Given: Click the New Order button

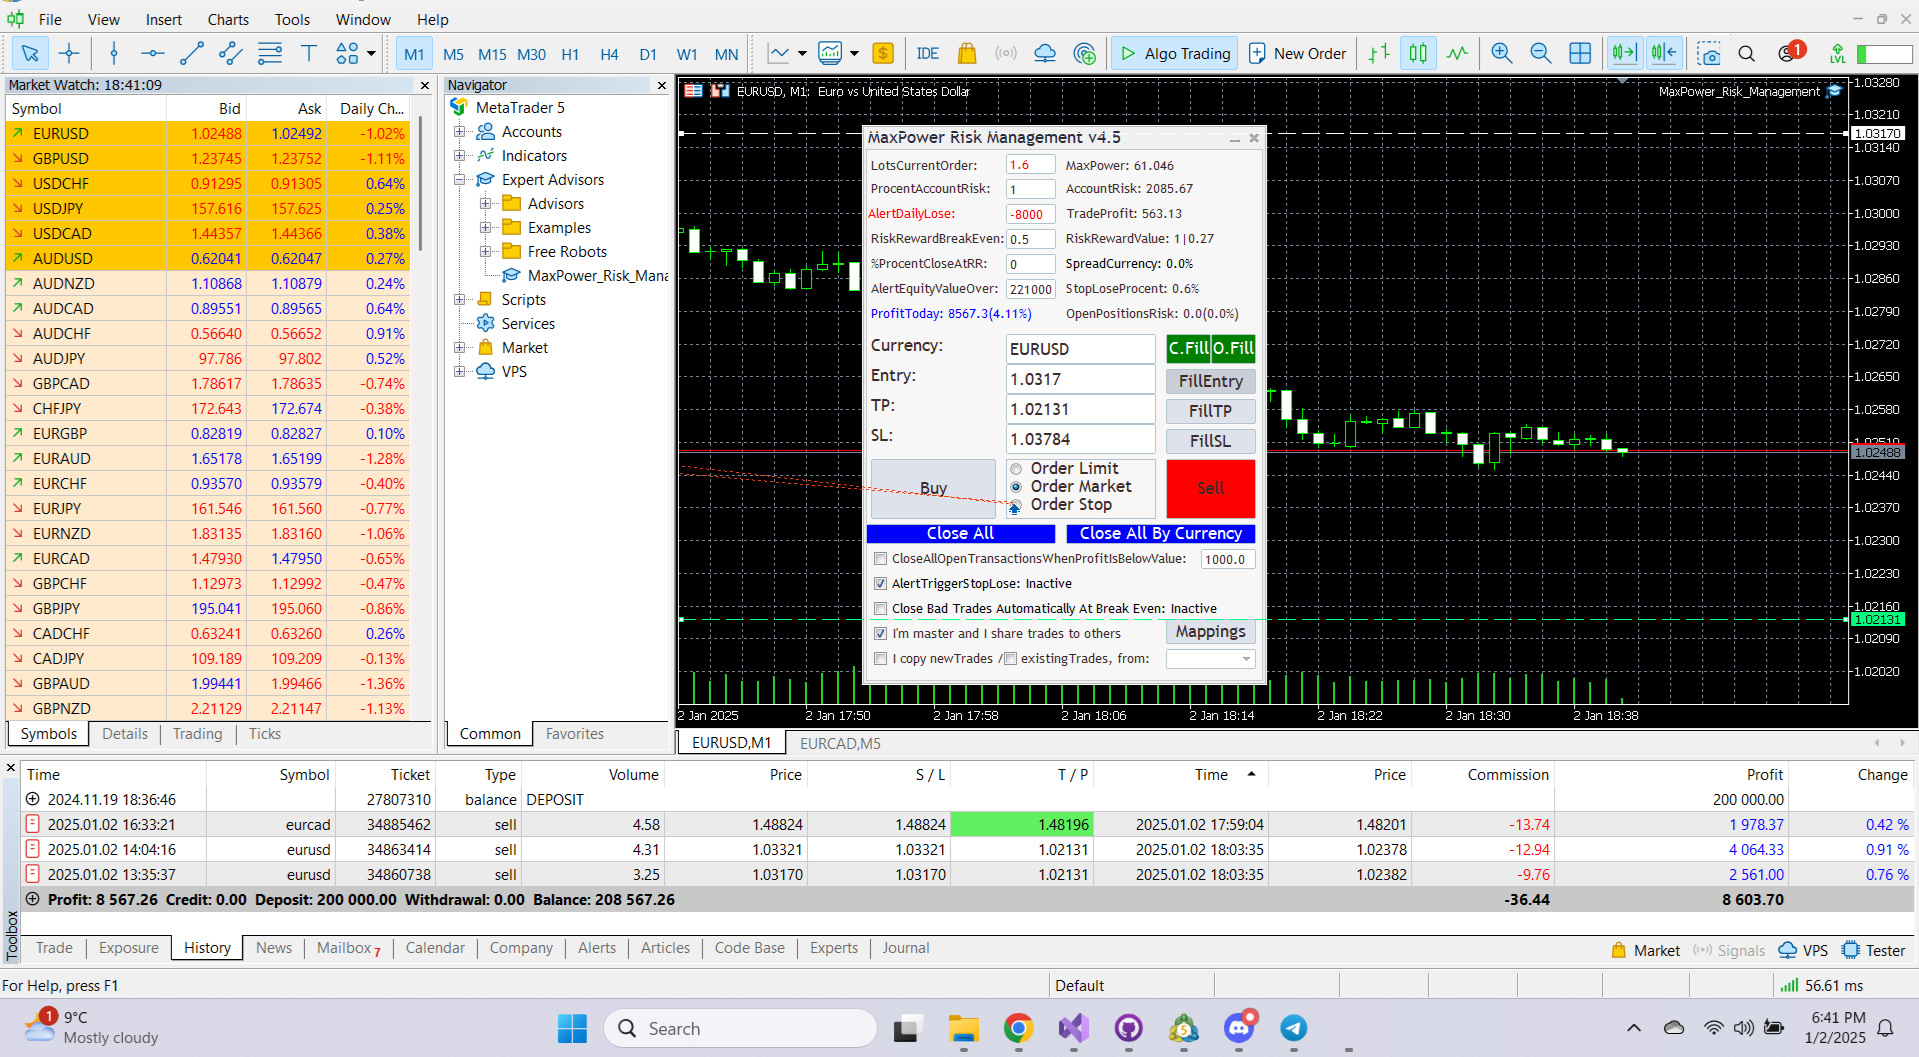Looking at the screenshot, I should click(x=1298, y=53).
